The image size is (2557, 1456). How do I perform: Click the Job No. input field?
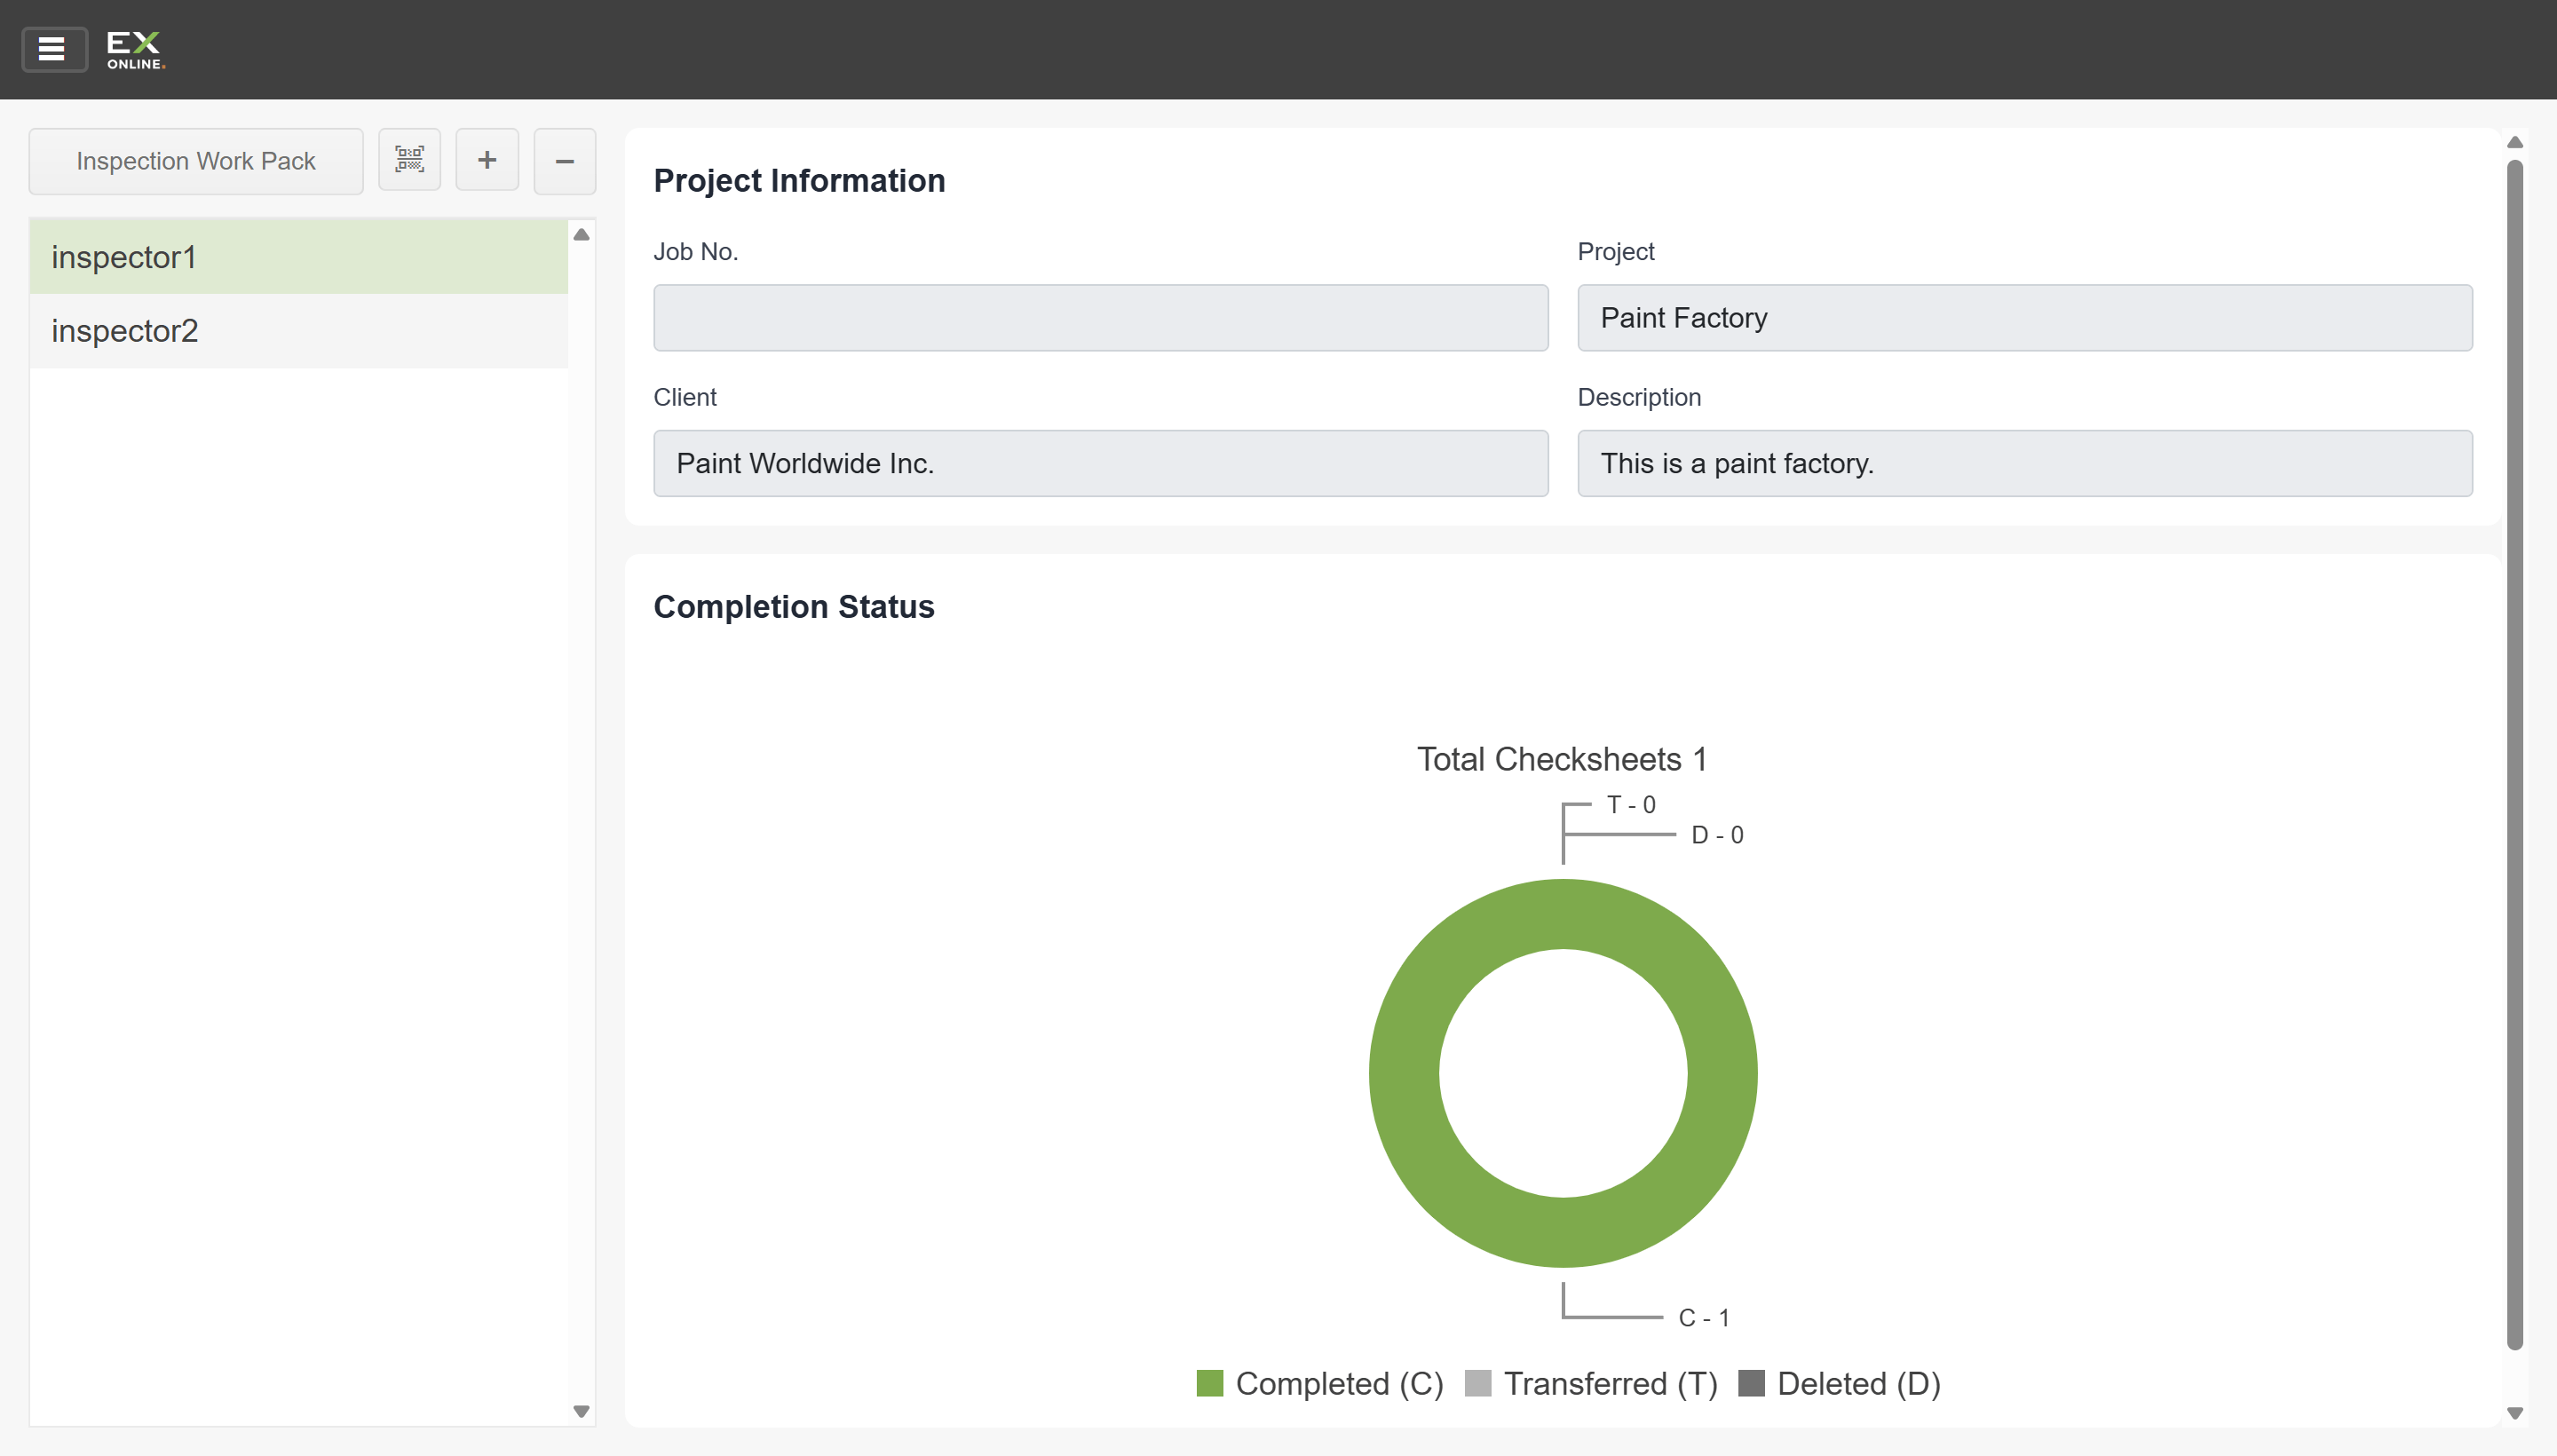tap(1100, 318)
